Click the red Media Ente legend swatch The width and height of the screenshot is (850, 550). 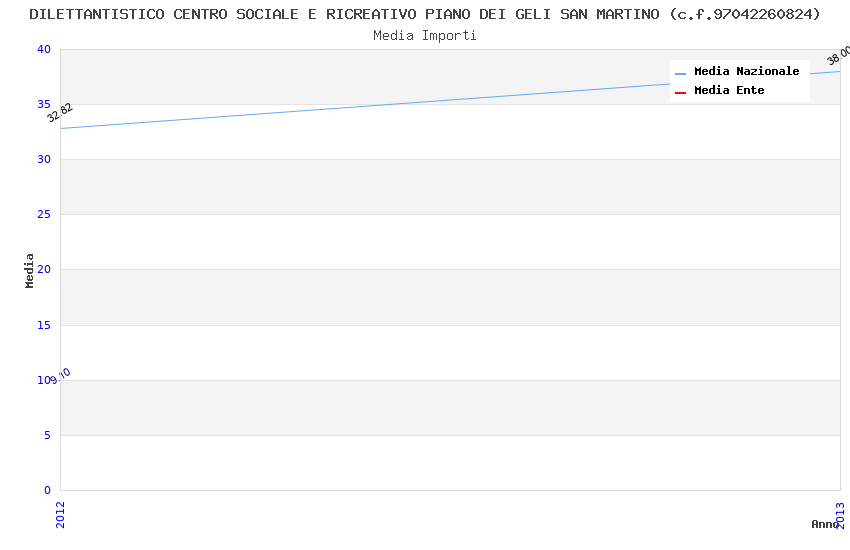coord(680,92)
